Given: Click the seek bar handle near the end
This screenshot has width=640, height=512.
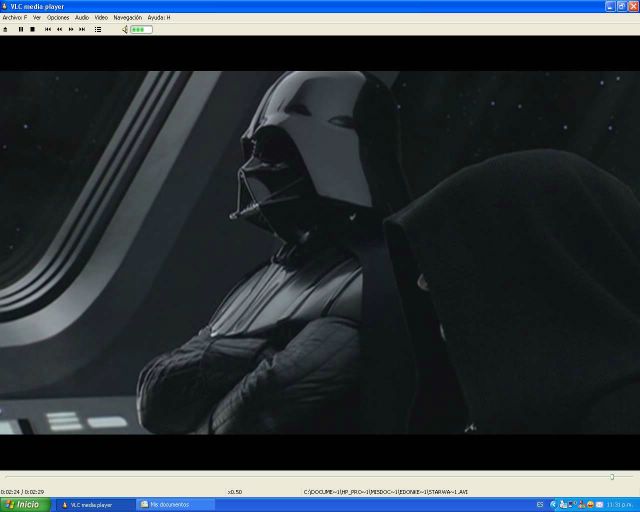Looking at the screenshot, I should coord(612,476).
